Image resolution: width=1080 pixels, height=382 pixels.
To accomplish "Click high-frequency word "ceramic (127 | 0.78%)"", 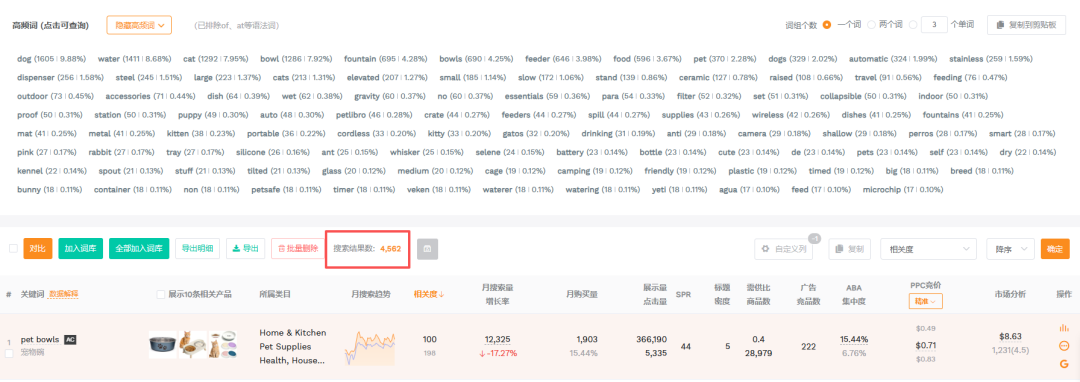I will (718, 77).
